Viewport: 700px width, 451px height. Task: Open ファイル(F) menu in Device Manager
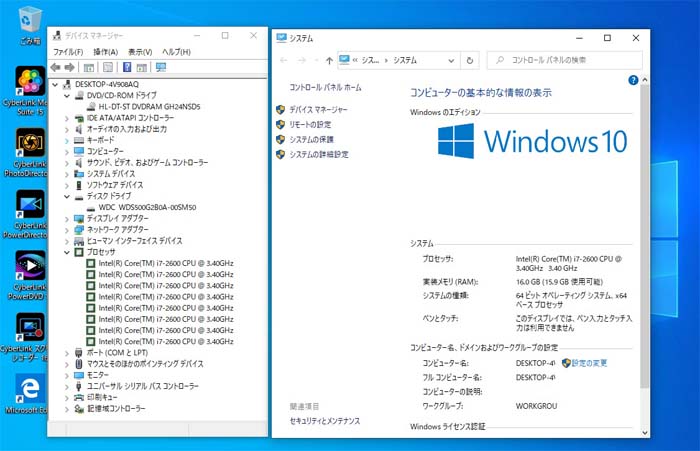tap(68, 52)
